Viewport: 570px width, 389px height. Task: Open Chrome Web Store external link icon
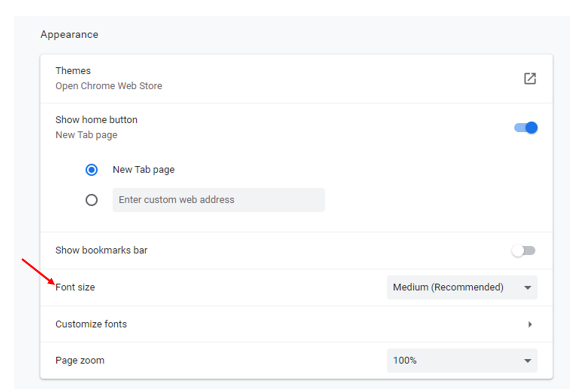click(x=530, y=79)
